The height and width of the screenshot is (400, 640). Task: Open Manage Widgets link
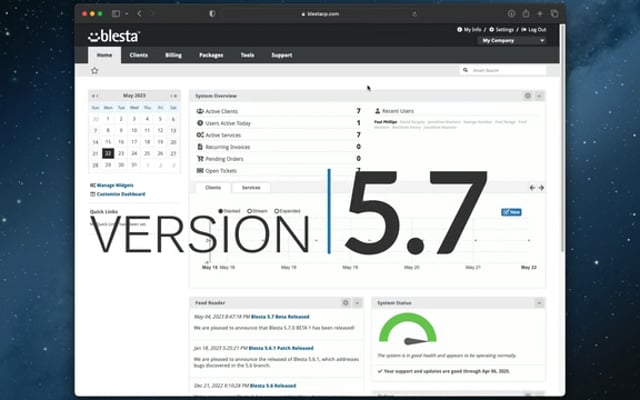pos(115,185)
